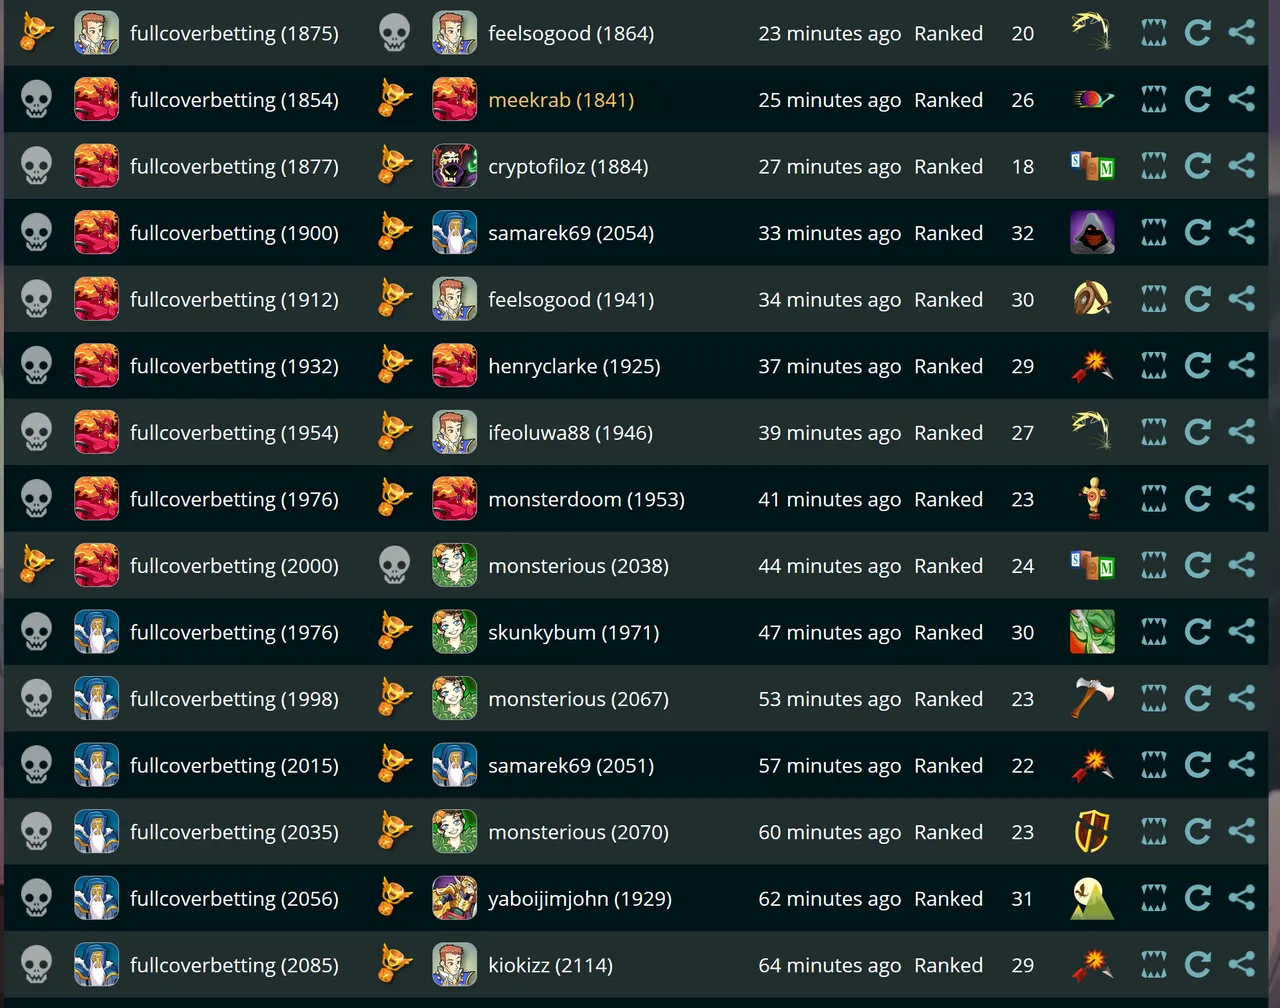Screen dimensions: 1280x1008
Task: Open the yaboijimjohn (1929) player link
Action: (x=580, y=899)
